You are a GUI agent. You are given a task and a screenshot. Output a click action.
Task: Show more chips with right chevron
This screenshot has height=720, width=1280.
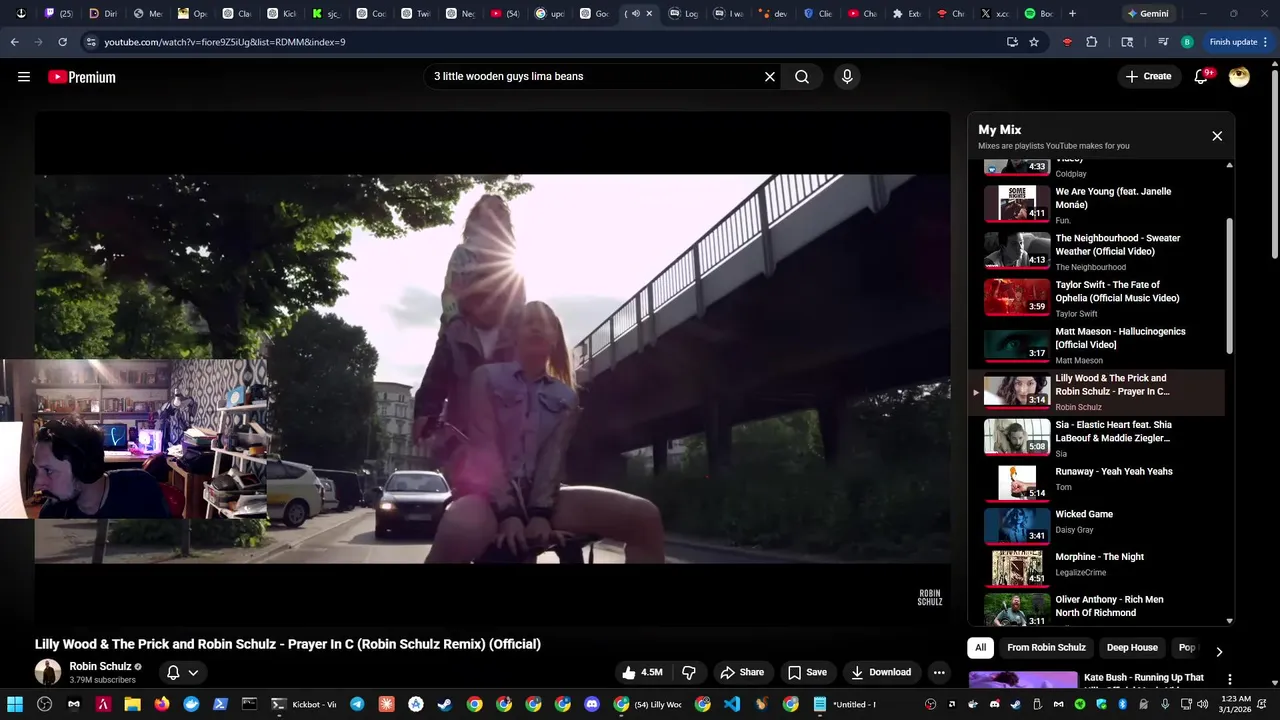(1219, 652)
